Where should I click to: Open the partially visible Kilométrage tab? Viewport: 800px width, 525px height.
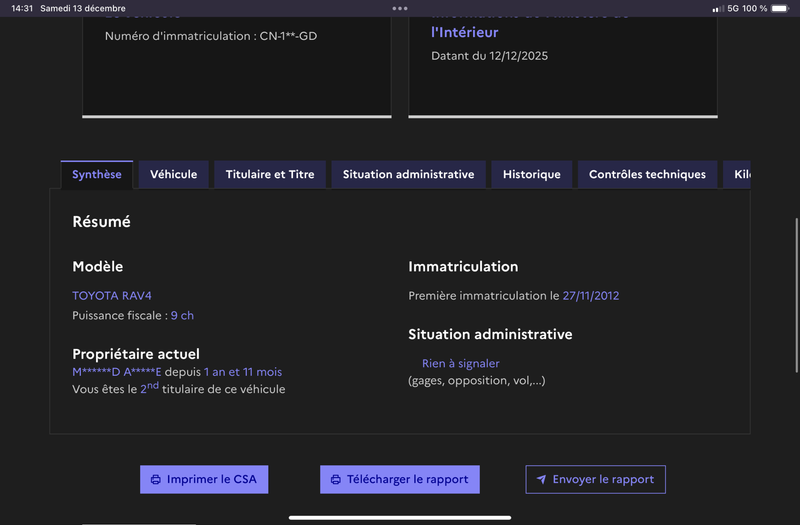738,174
